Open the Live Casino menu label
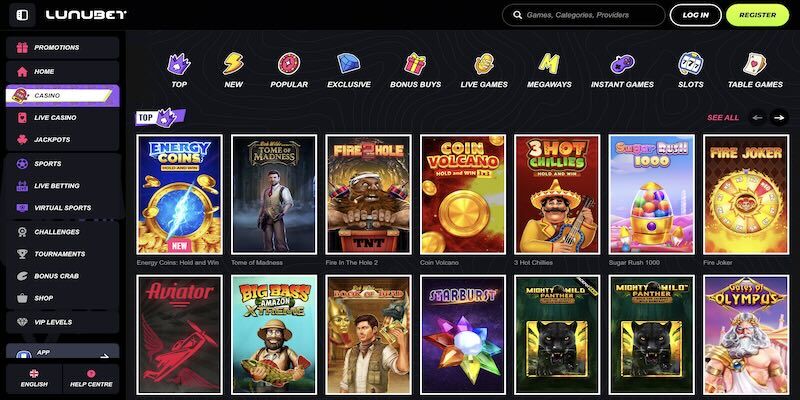This screenshot has height=400, width=800. (x=55, y=118)
